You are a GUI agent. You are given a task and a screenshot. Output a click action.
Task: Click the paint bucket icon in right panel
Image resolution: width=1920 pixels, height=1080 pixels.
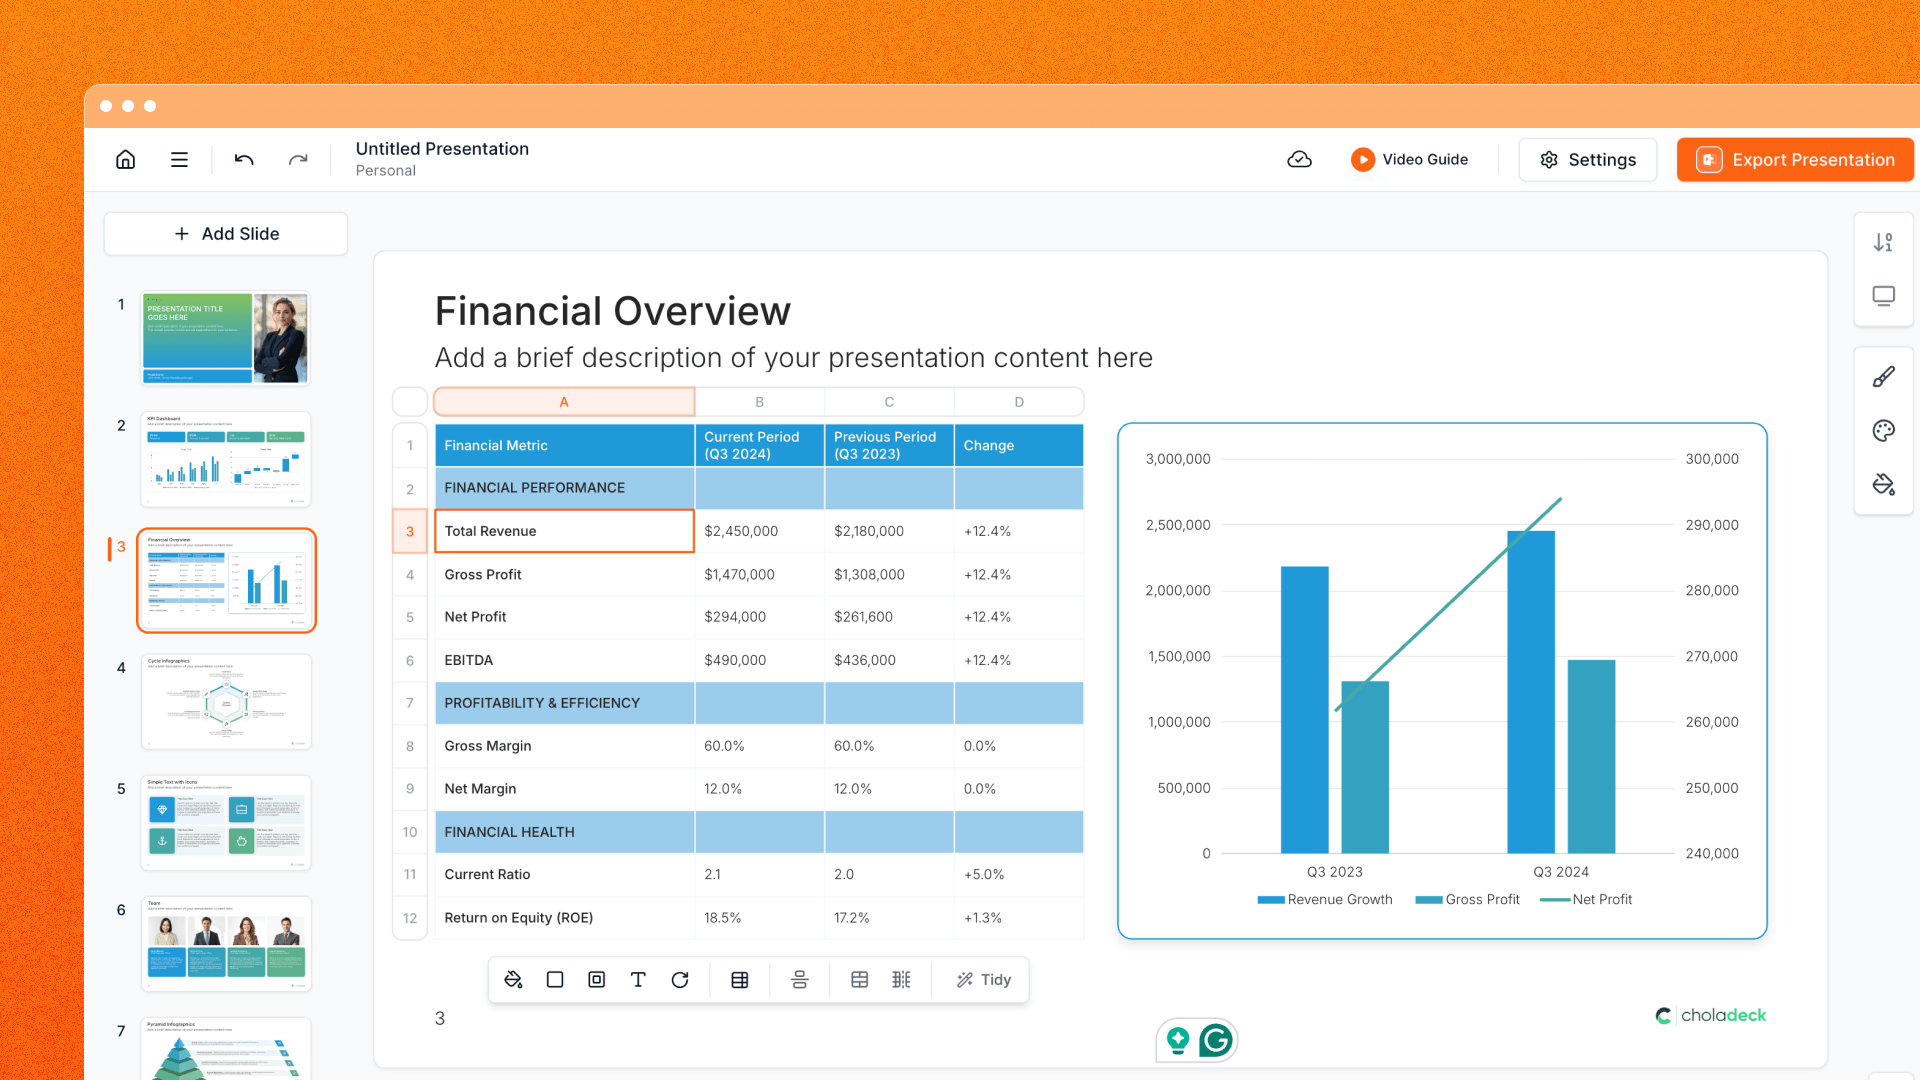(x=1884, y=485)
